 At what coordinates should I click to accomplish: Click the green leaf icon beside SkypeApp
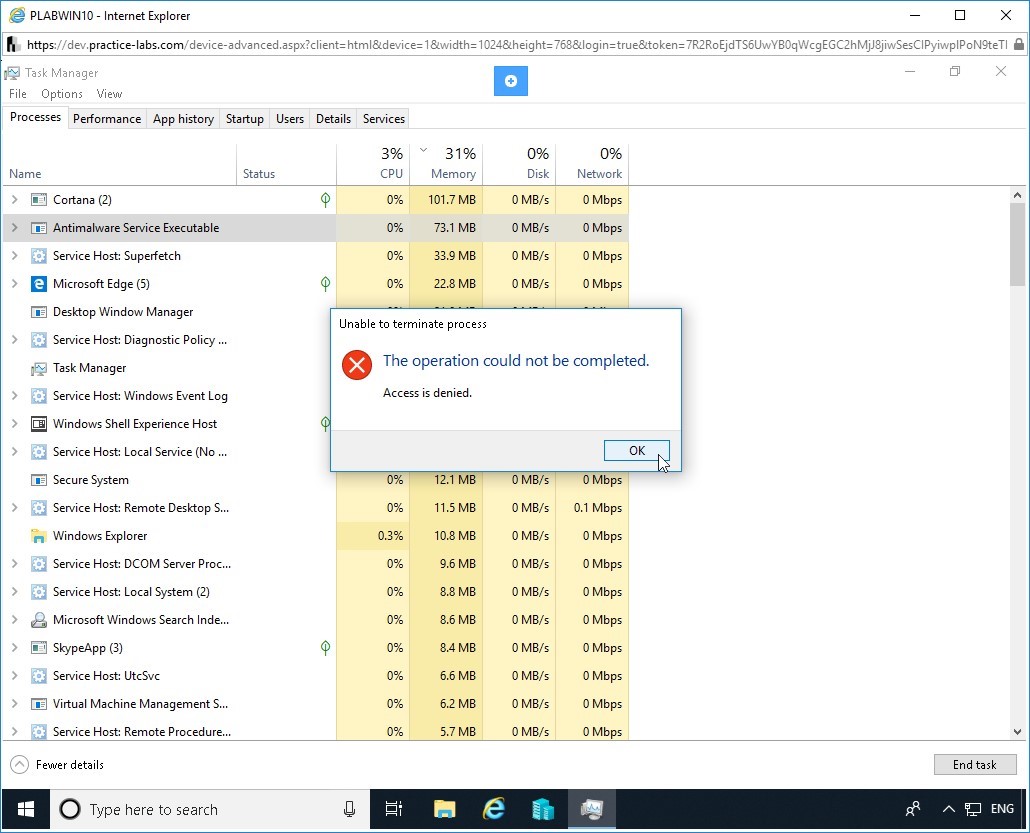pyautogui.click(x=325, y=648)
